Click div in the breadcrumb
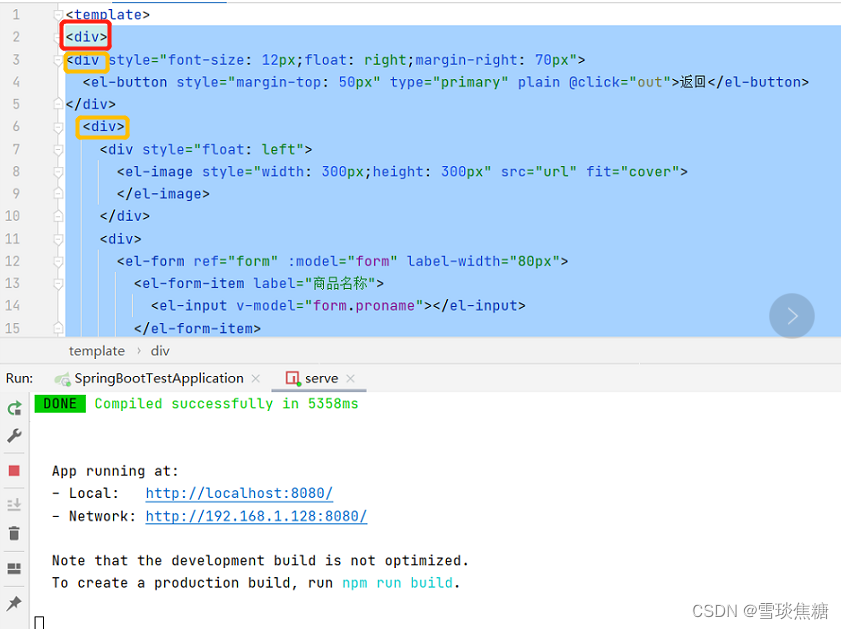The height and width of the screenshot is (629, 844). click(160, 351)
